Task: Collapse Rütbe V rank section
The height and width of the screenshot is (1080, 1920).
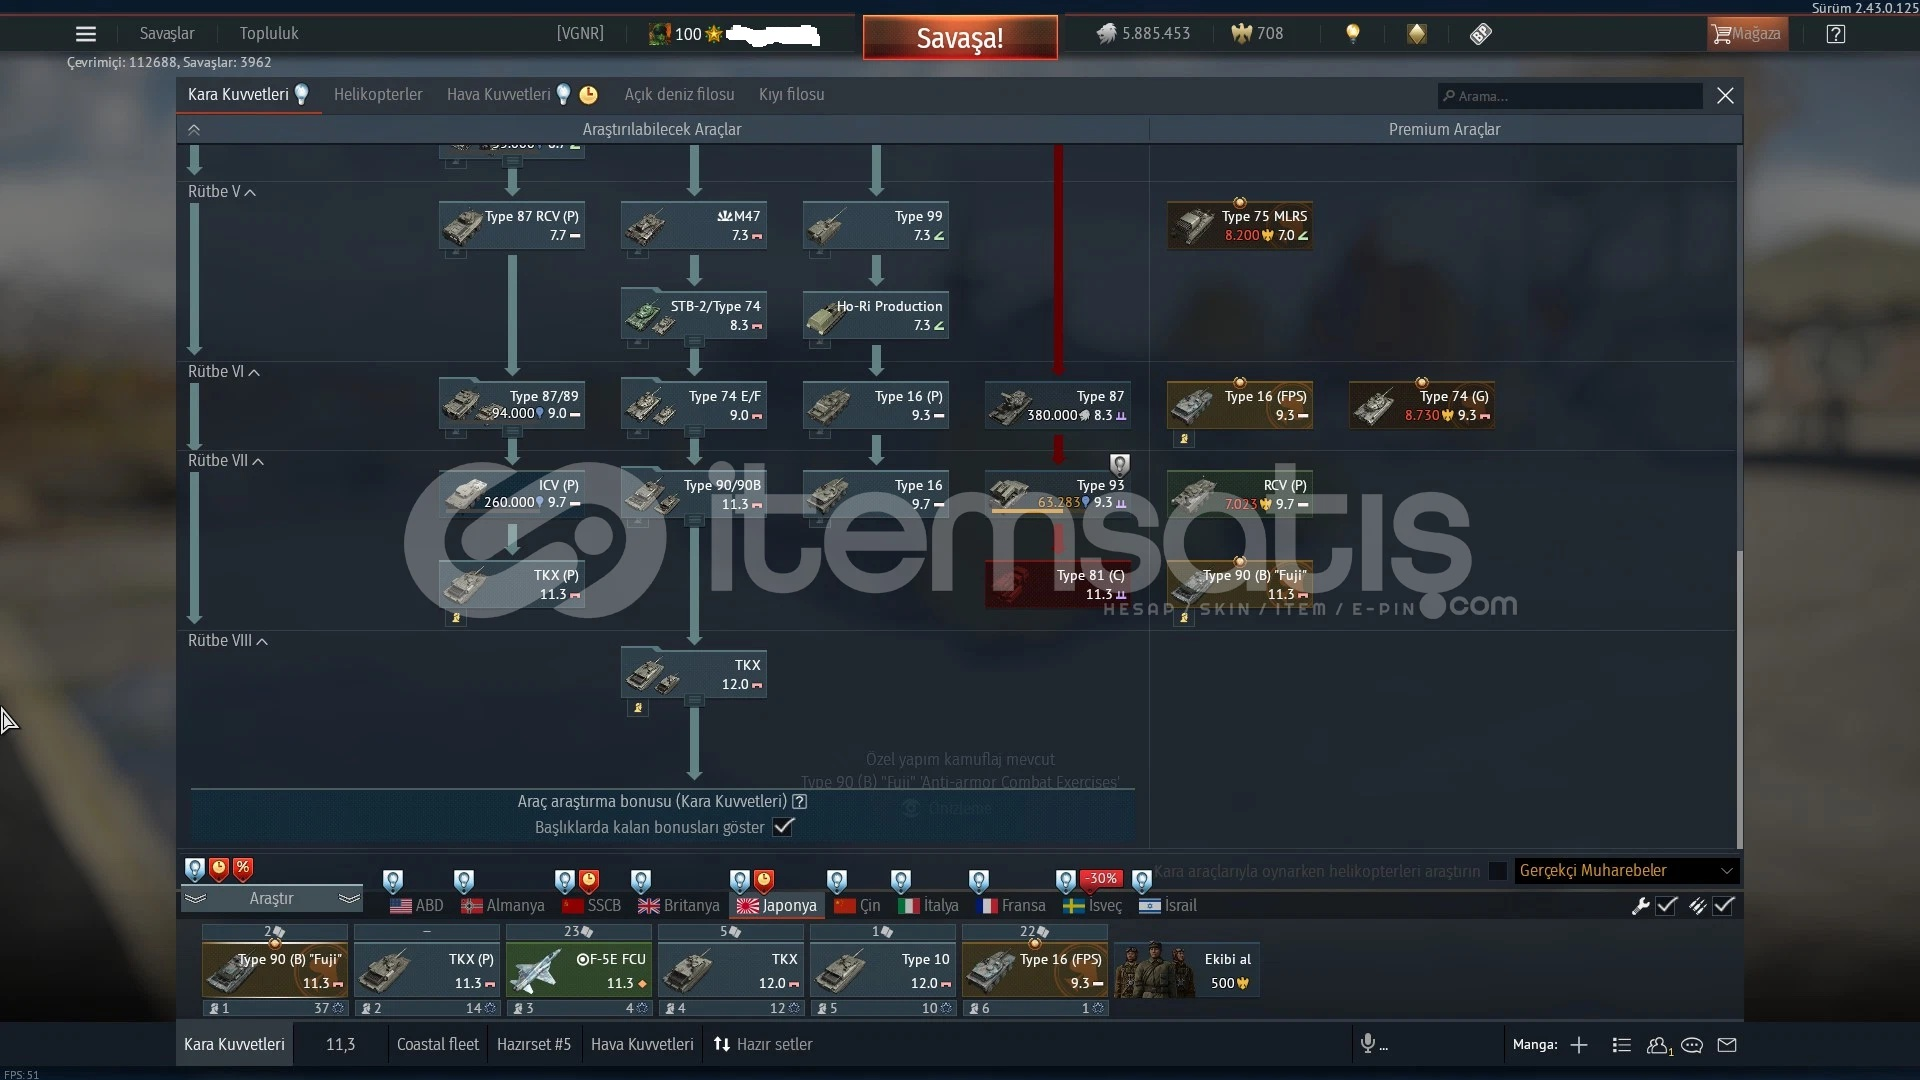Action: [x=222, y=192]
